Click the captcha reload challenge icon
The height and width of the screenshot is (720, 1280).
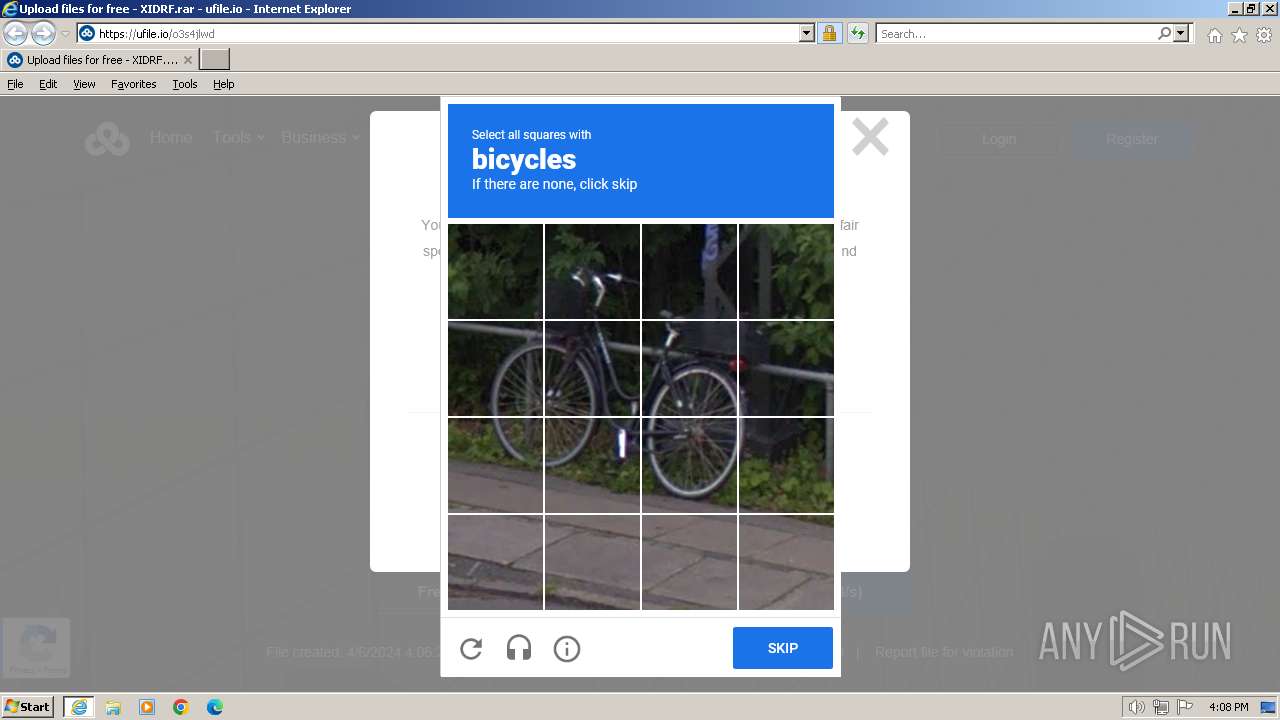coord(471,649)
